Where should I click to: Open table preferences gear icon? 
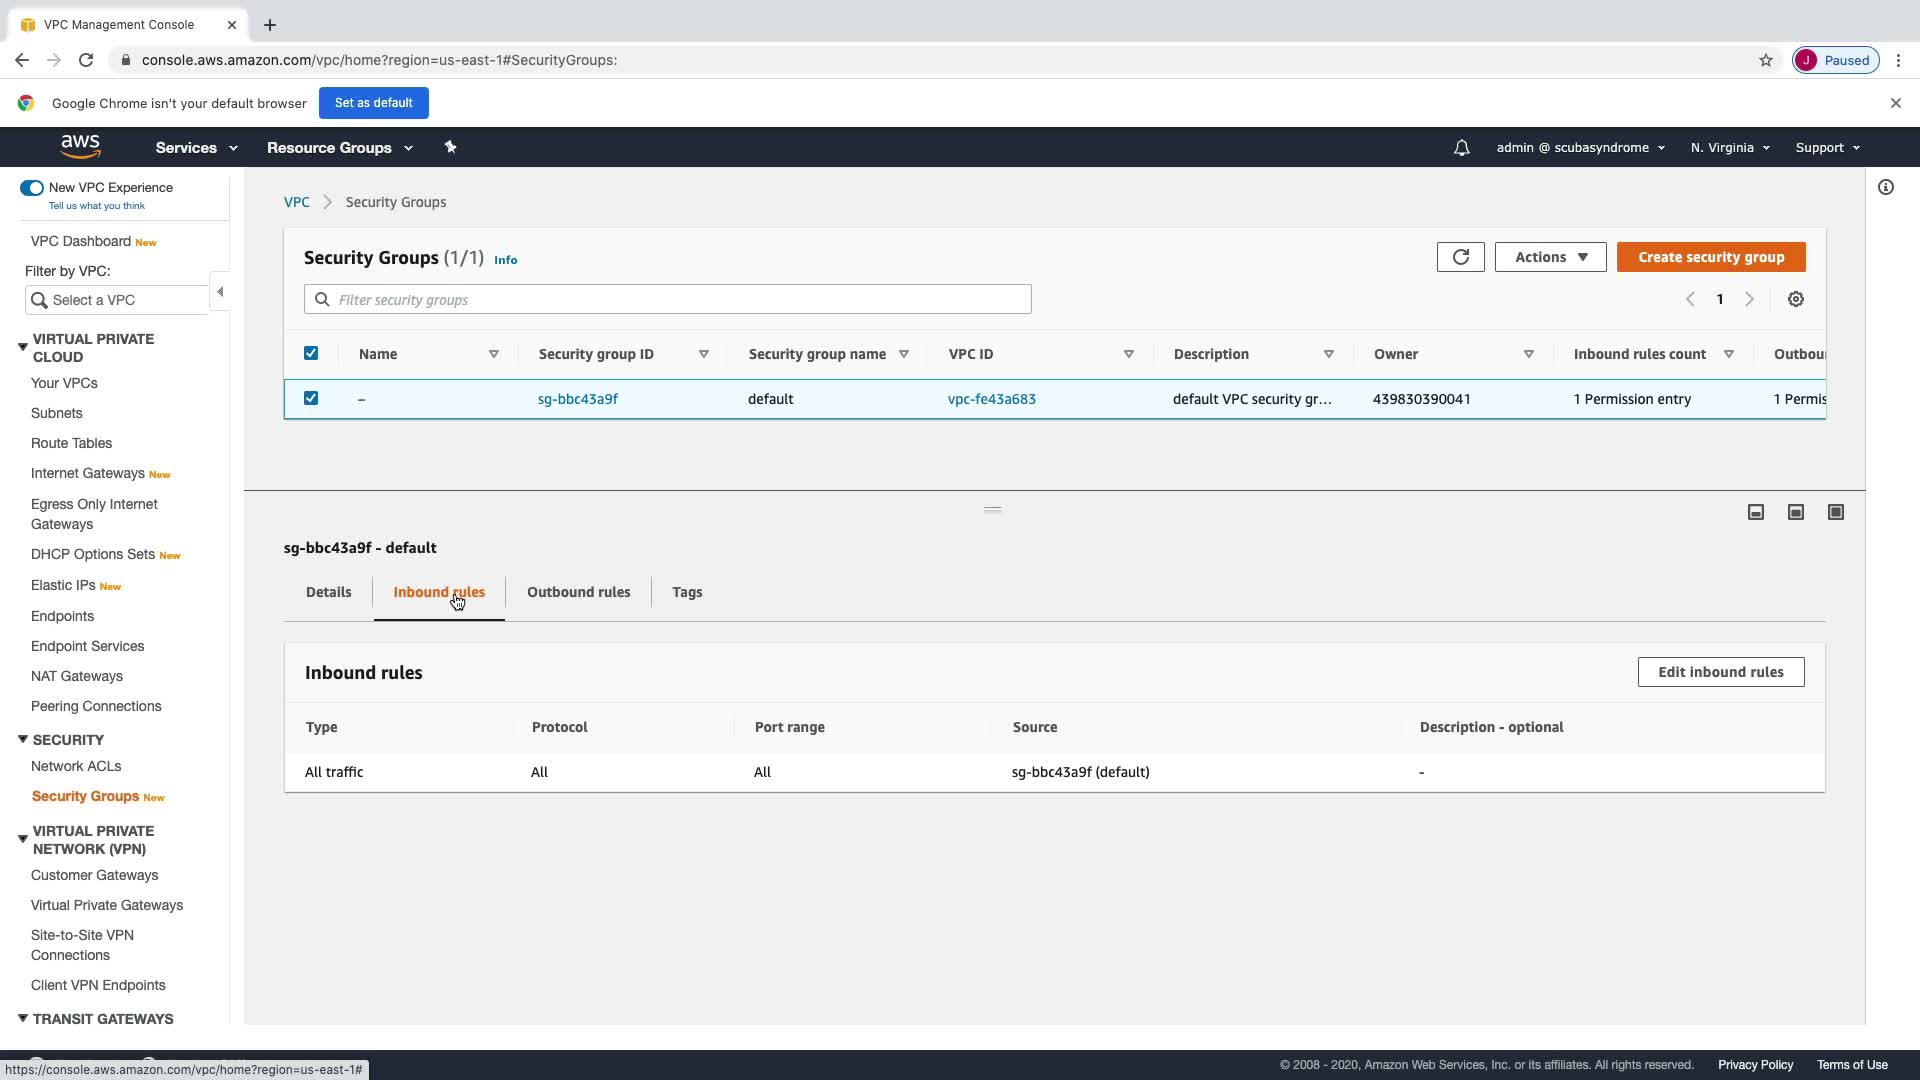tap(1795, 299)
